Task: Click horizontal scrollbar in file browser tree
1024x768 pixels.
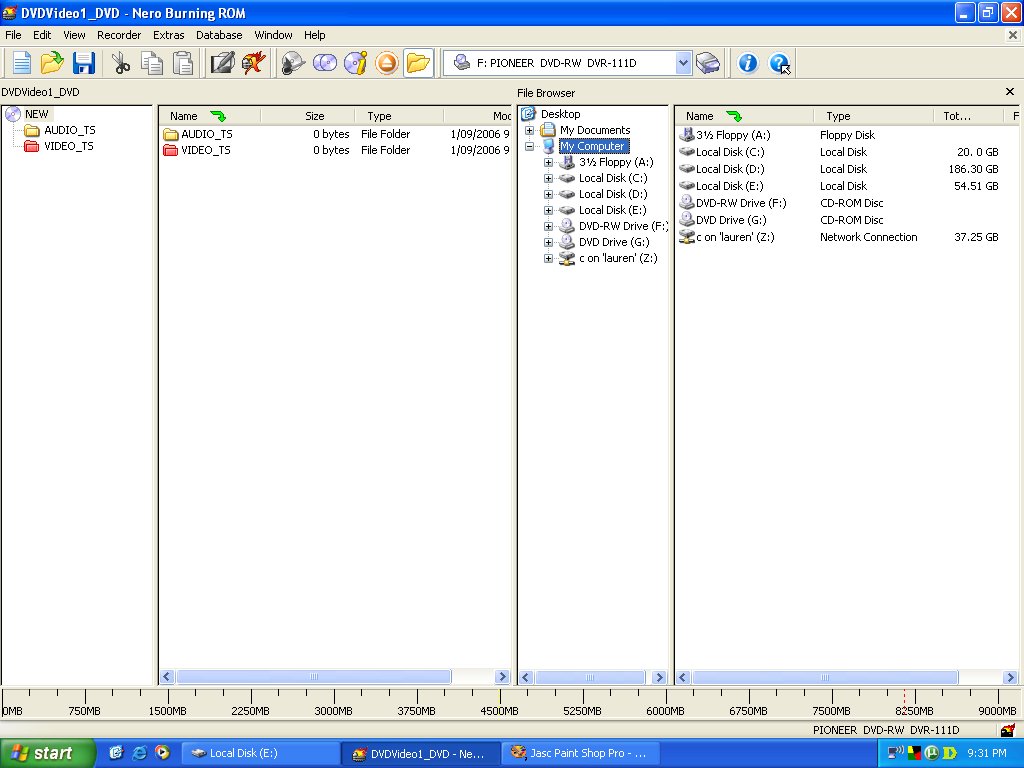Action: 590,677
